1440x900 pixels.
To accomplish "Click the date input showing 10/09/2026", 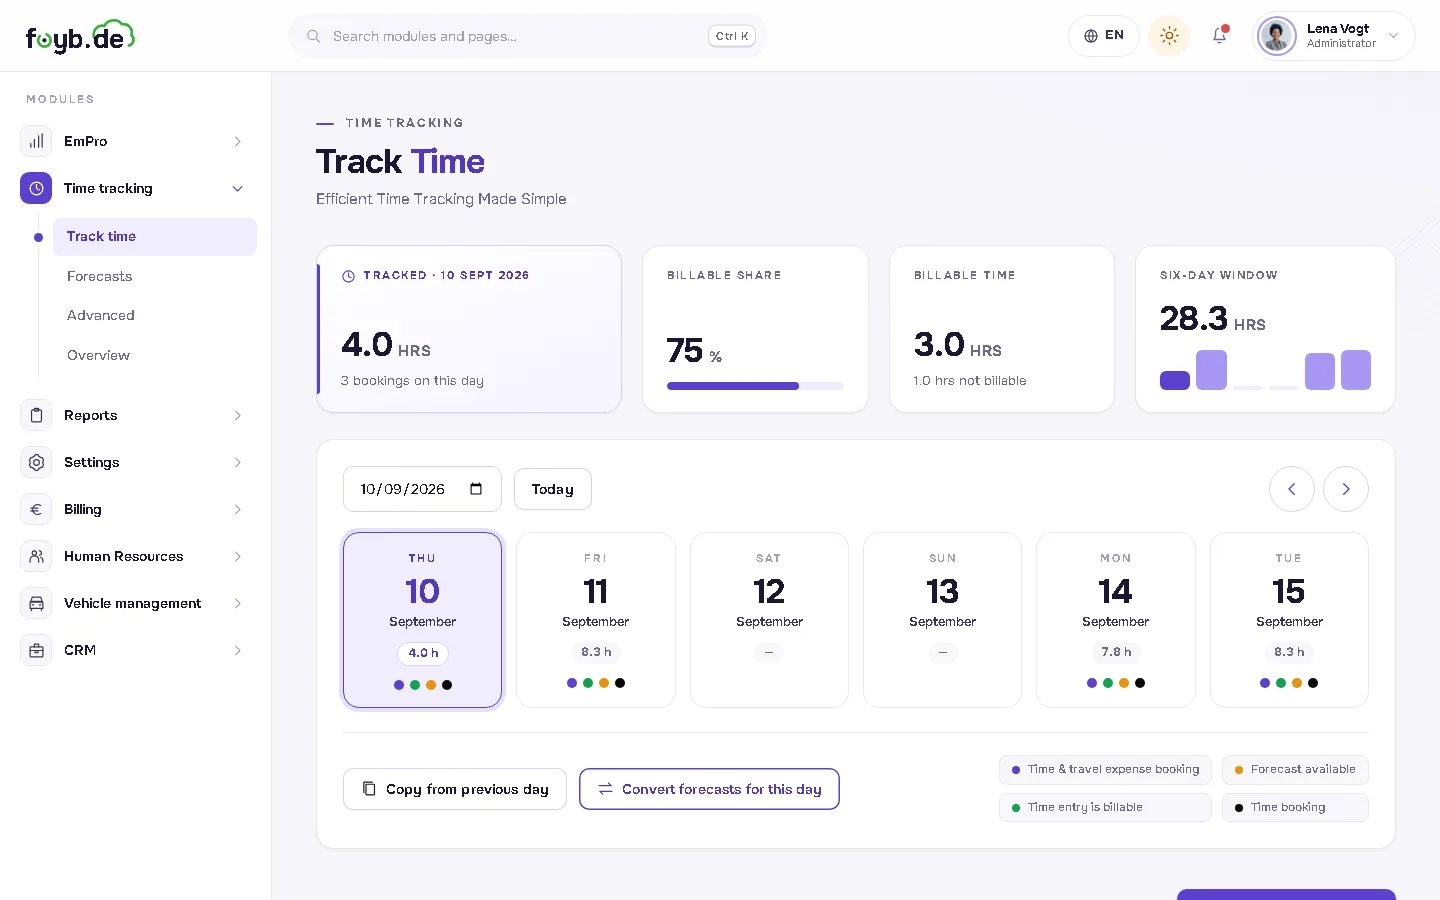I will pyautogui.click(x=422, y=489).
